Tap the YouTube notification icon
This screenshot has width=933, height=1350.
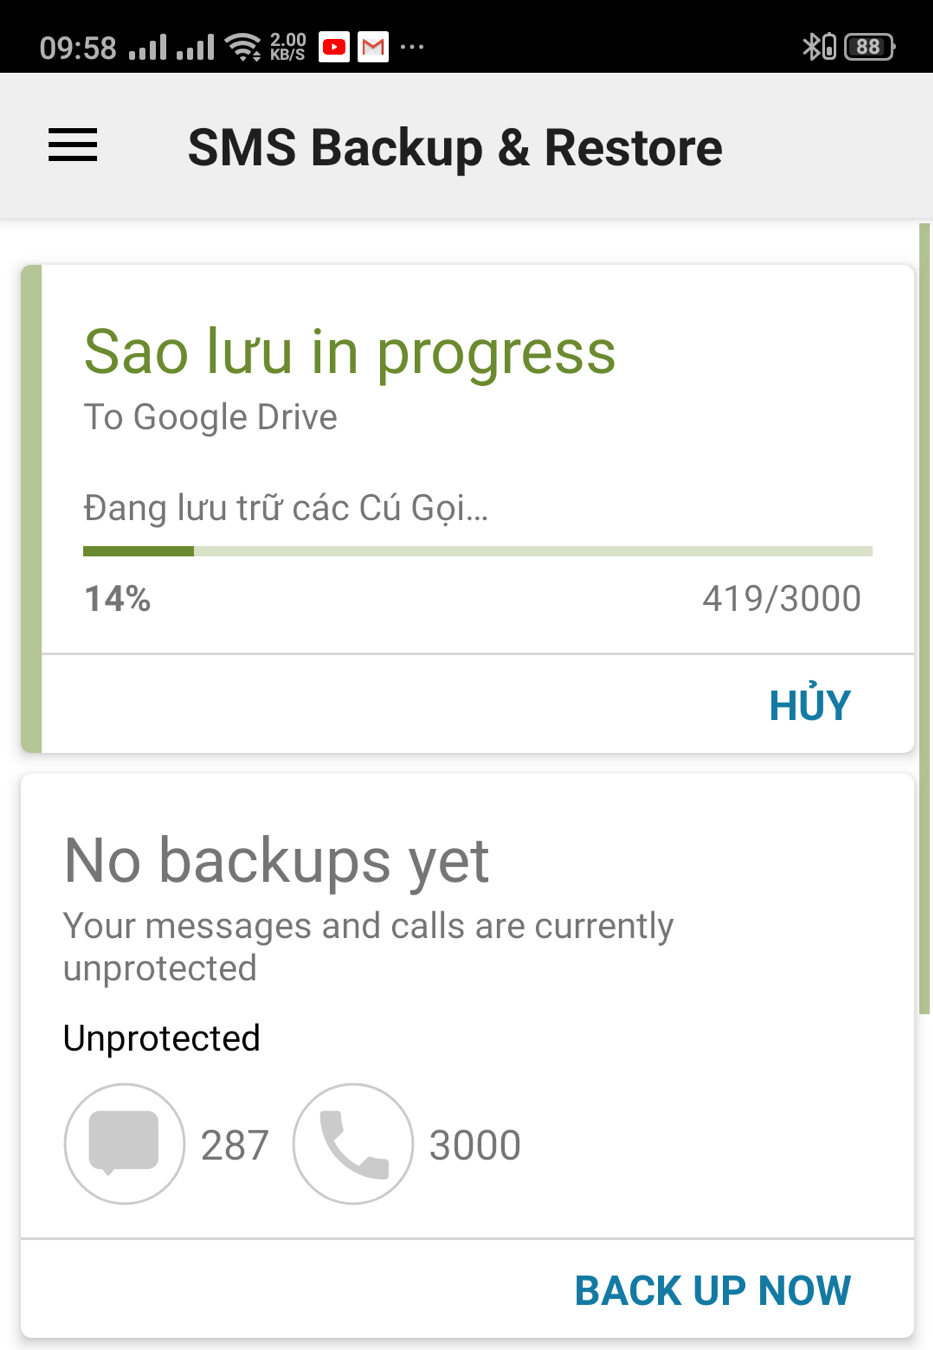tap(334, 46)
